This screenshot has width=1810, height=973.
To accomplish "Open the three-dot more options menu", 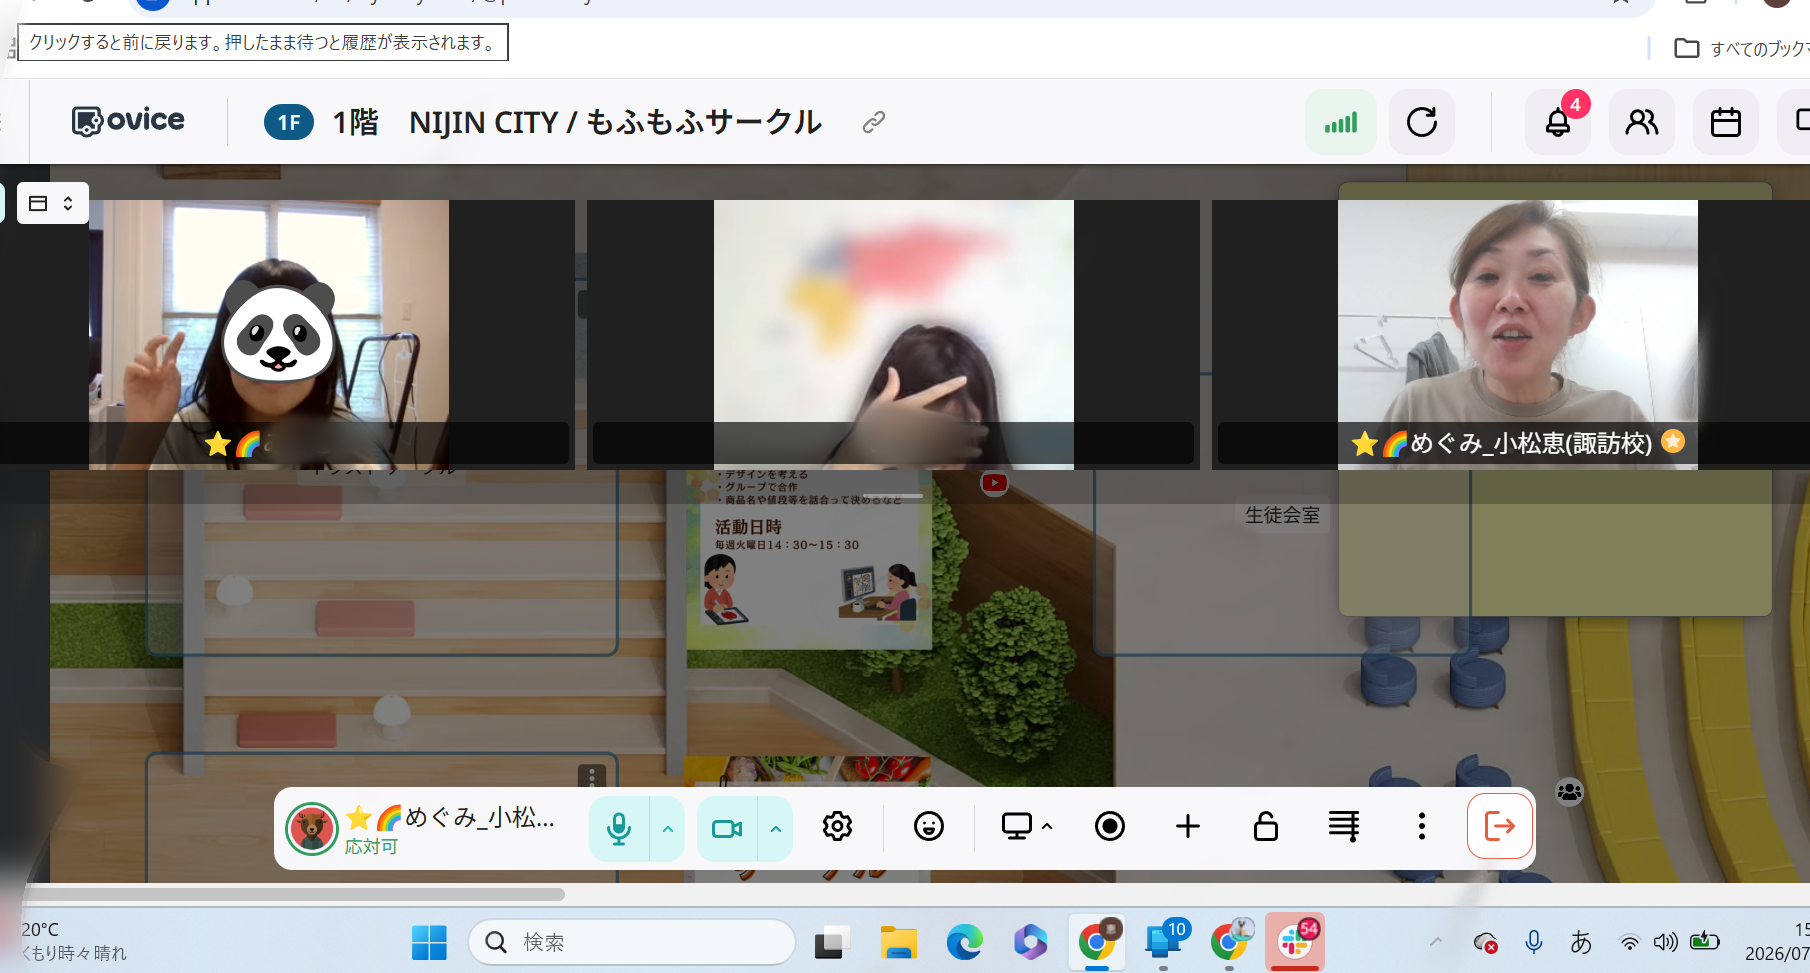I will [x=1421, y=826].
